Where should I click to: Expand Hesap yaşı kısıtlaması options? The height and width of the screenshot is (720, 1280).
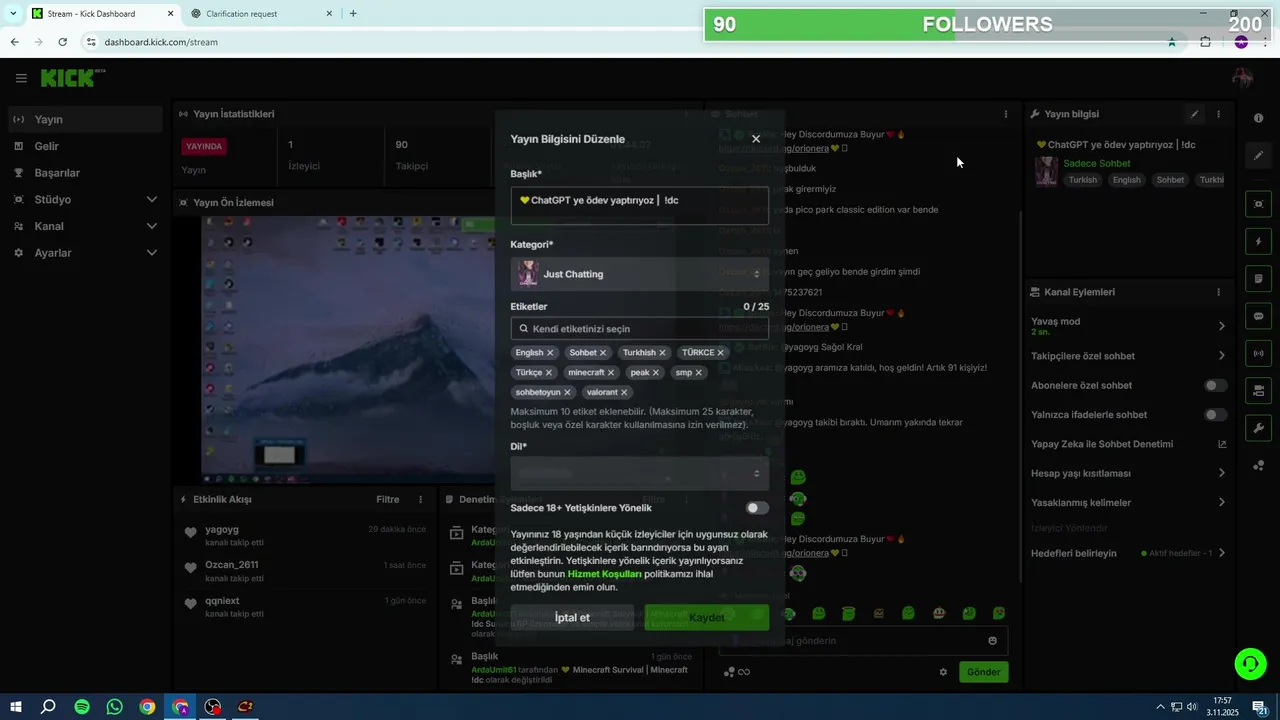click(x=1128, y=473)
